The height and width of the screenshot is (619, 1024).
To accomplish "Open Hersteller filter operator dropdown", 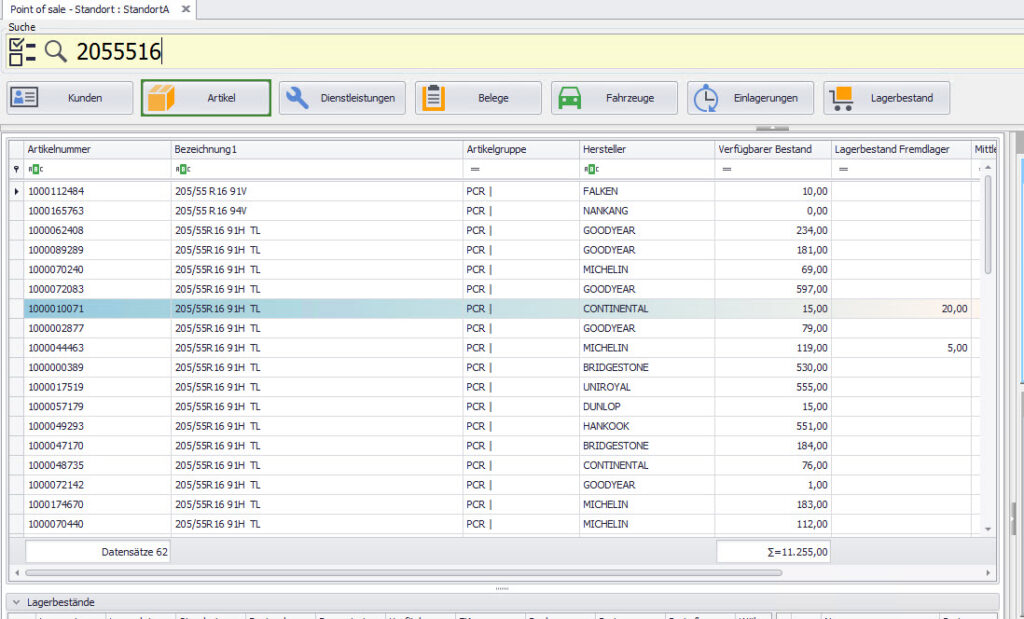I will pos(590,170).
